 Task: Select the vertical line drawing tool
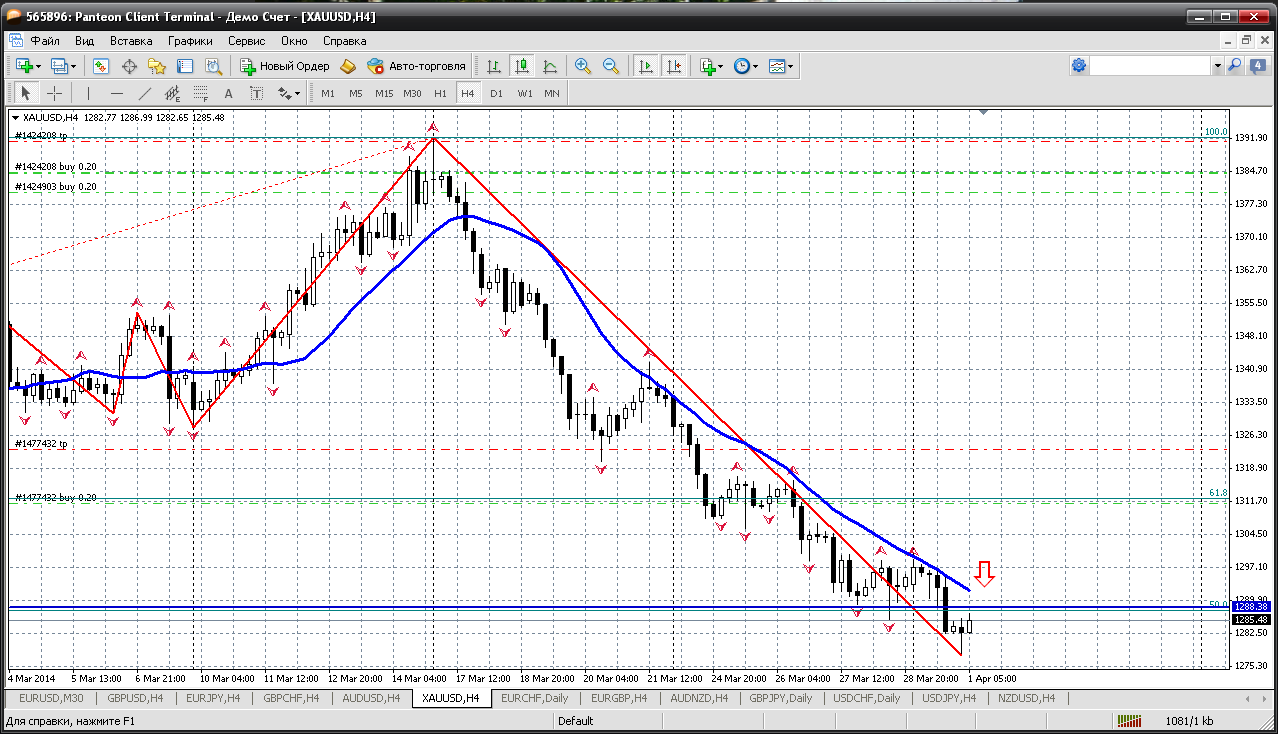point(88,93)
